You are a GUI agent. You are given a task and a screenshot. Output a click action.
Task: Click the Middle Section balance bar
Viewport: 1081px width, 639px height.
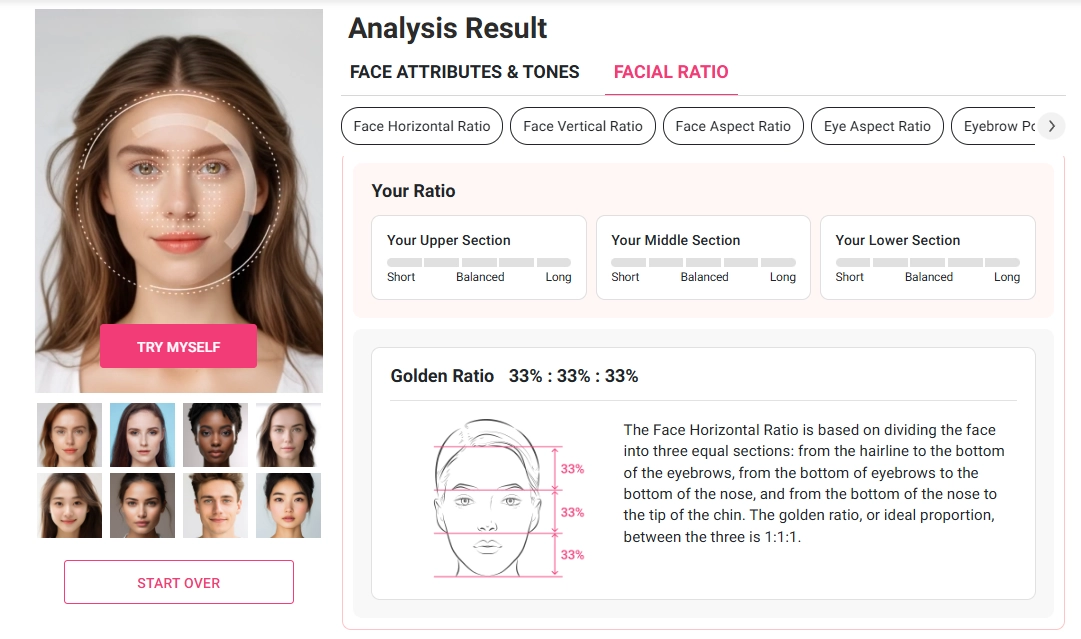(x=703, y=262)
